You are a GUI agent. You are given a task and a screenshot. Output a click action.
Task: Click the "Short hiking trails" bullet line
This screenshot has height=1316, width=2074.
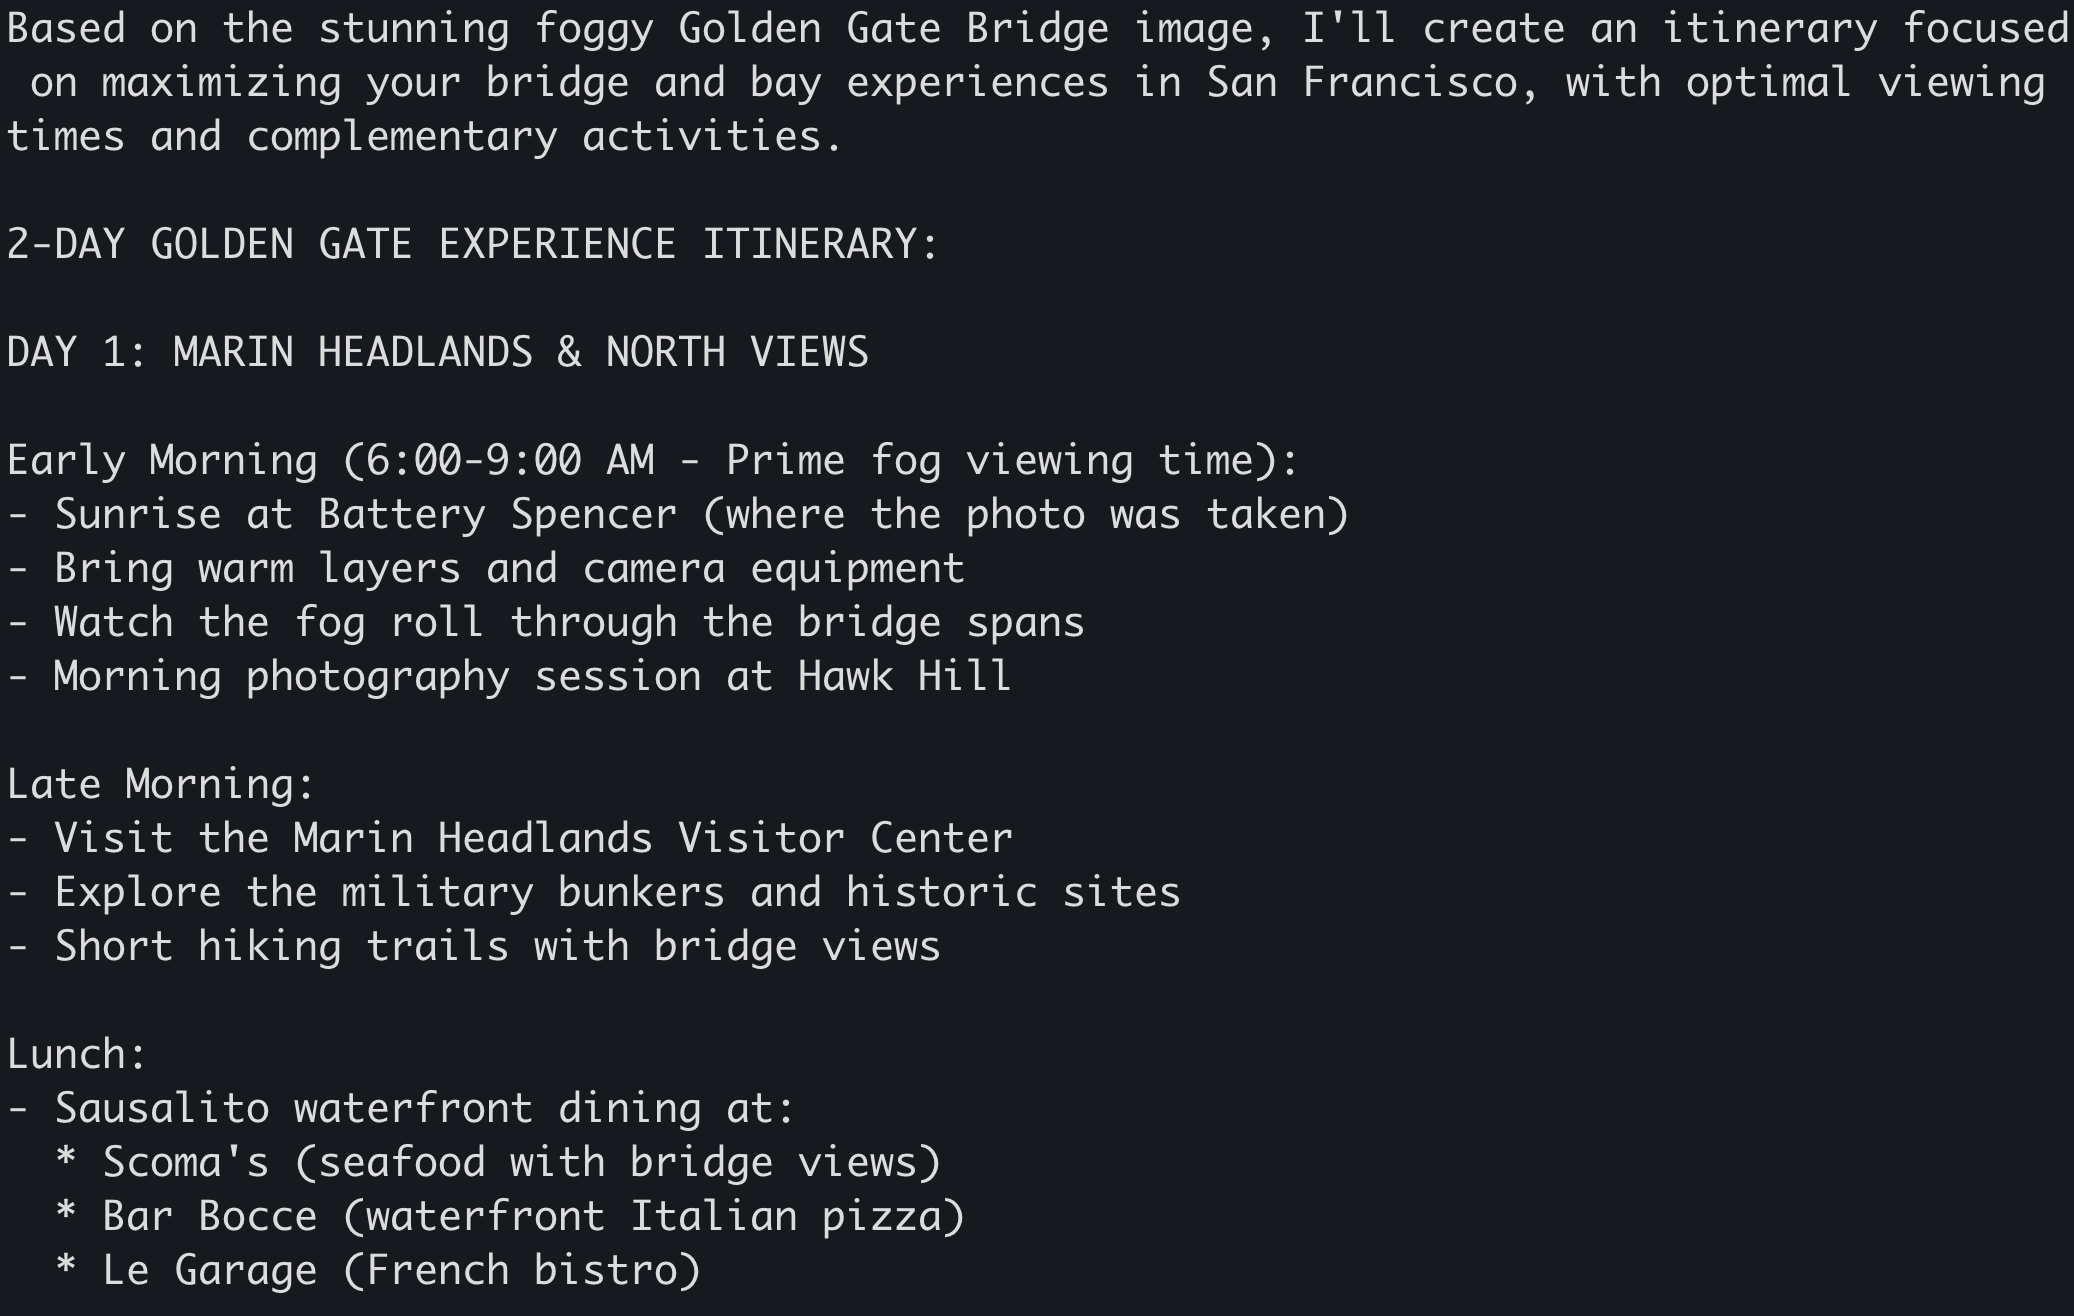coord(474,947)
